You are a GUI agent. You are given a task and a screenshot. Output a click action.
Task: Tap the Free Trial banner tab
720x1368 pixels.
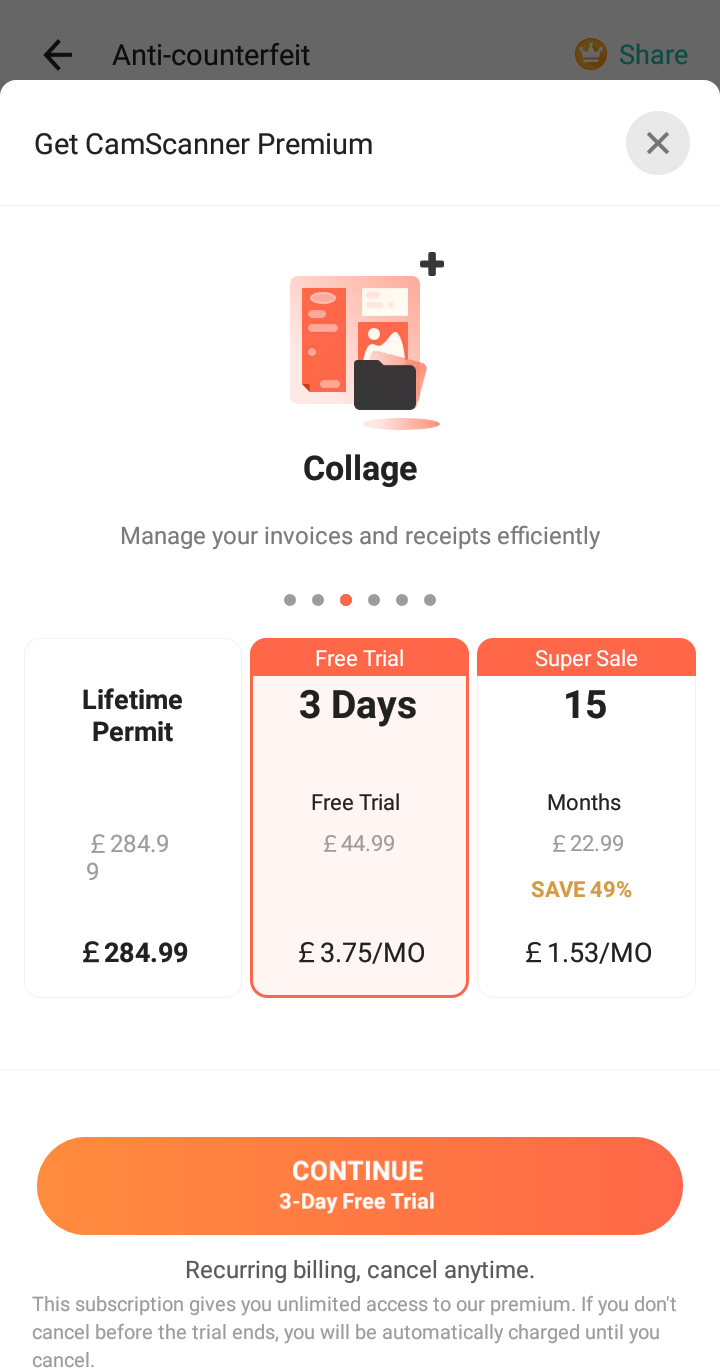pos(359,658)
